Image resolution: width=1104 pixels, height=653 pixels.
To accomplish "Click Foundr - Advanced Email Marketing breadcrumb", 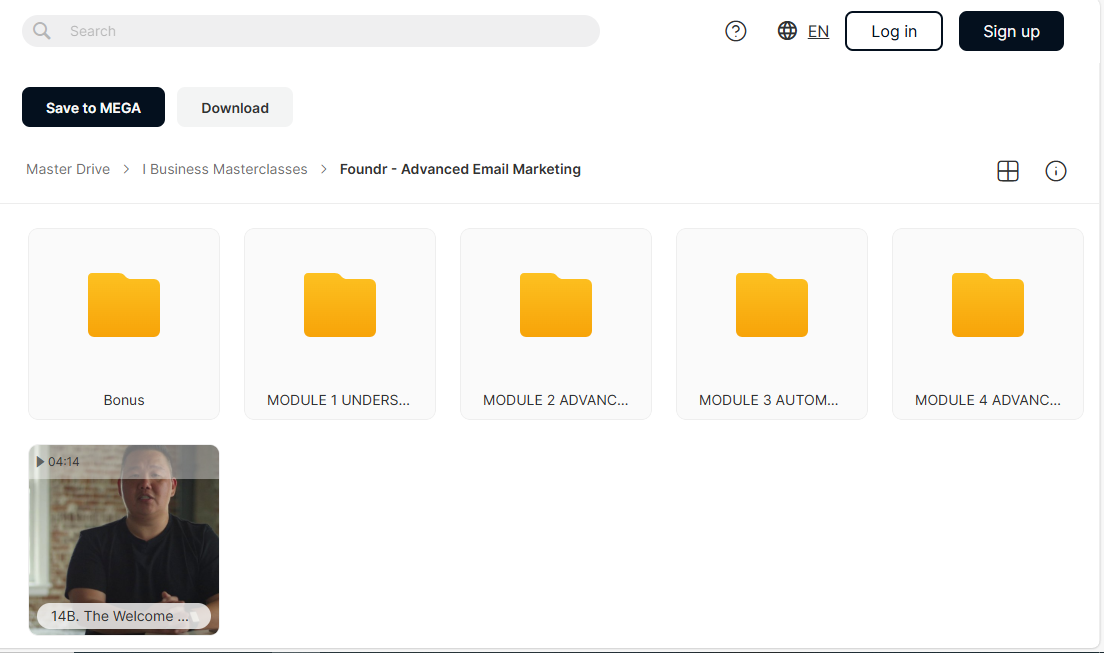I will [460, 169].
